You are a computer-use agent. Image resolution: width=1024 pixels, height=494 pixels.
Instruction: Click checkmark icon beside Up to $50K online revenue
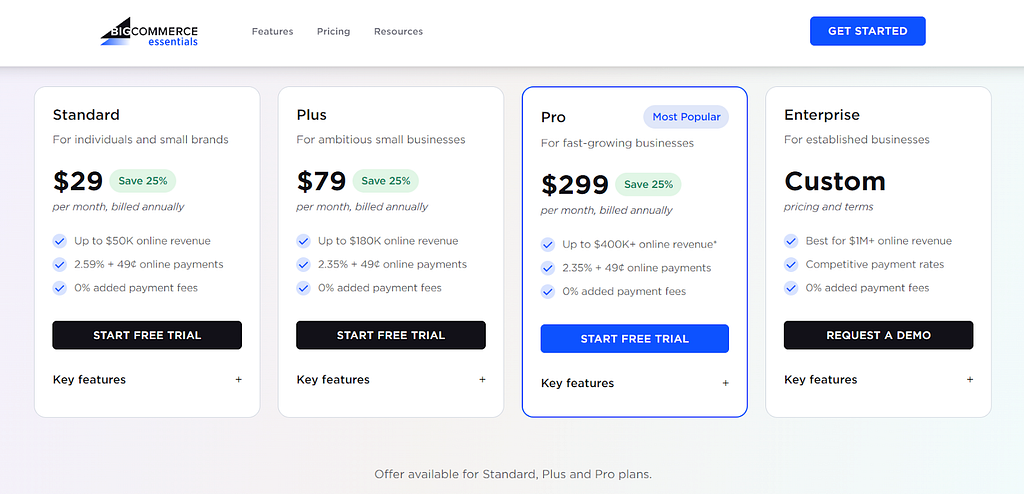coord(59,241)
